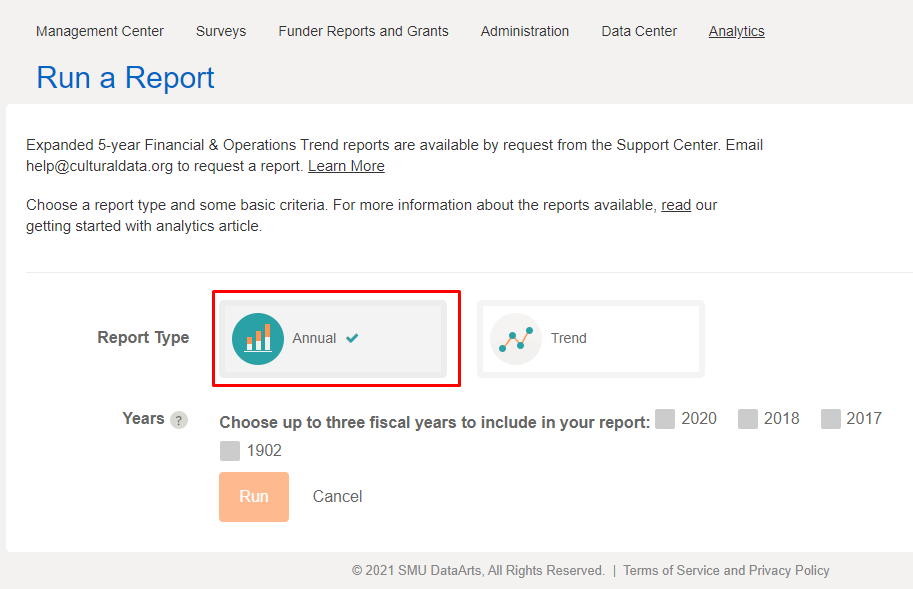
Task: Follow the Learn More link
Action: tap(346, 166)
